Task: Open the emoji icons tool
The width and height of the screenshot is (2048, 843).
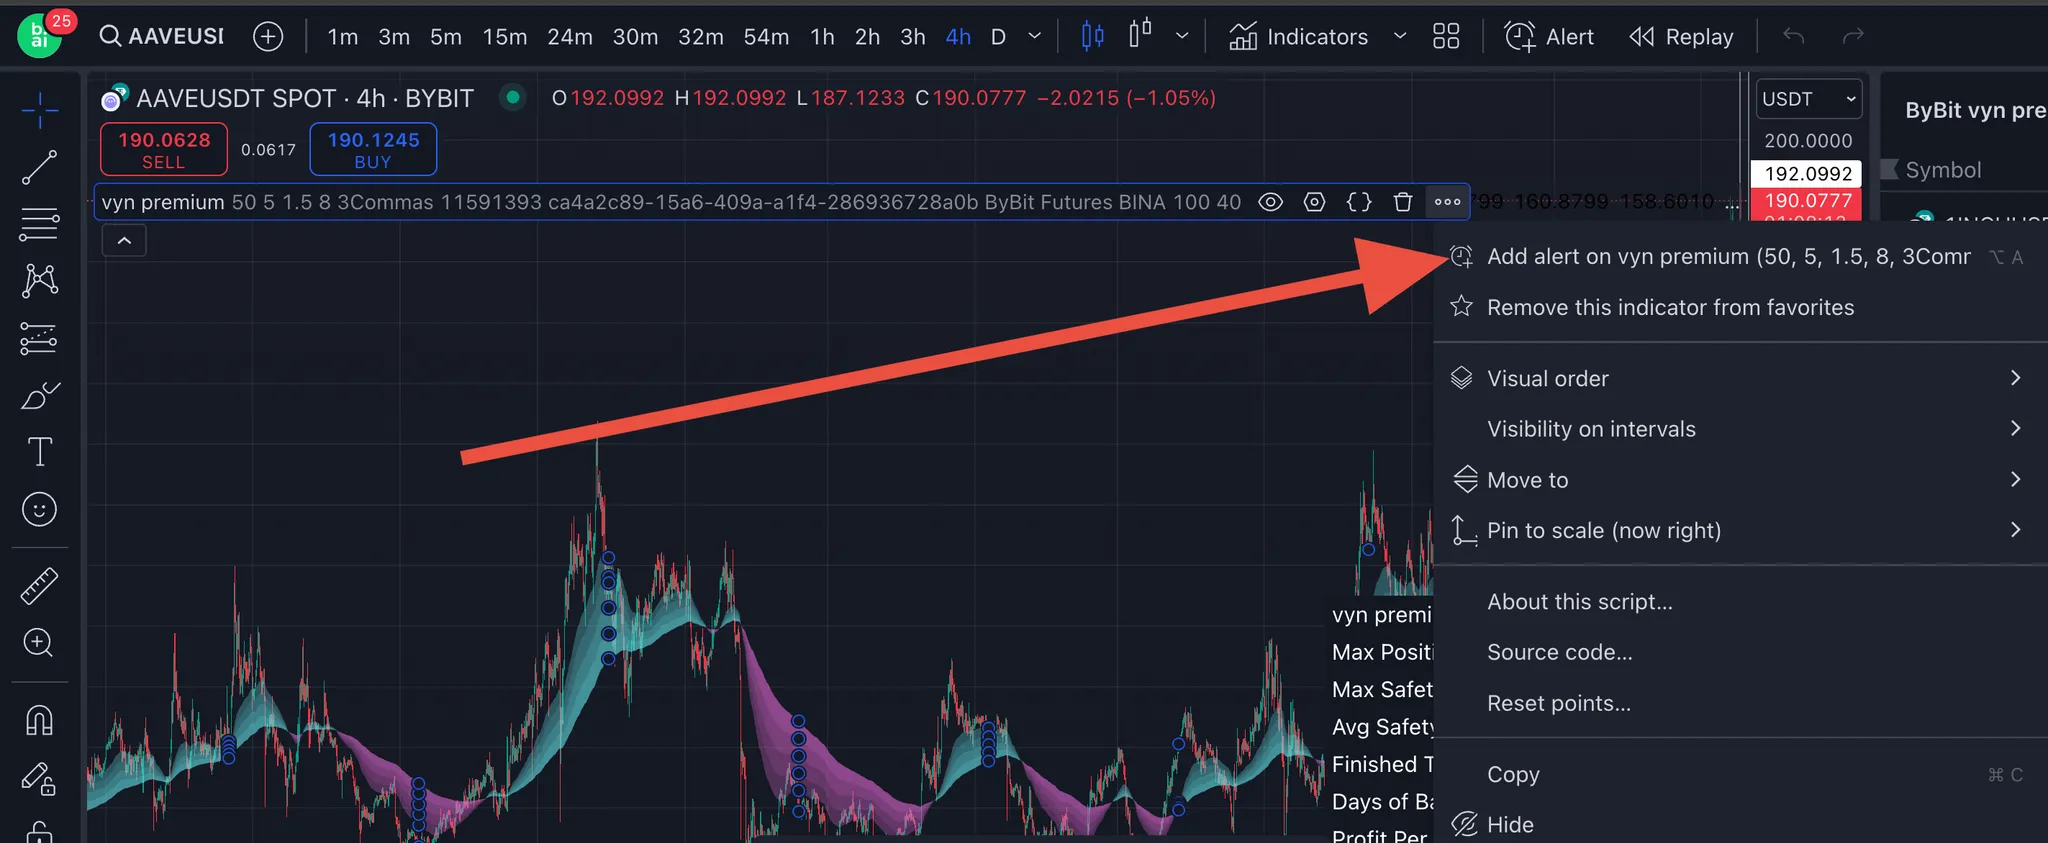Action: 39,510
